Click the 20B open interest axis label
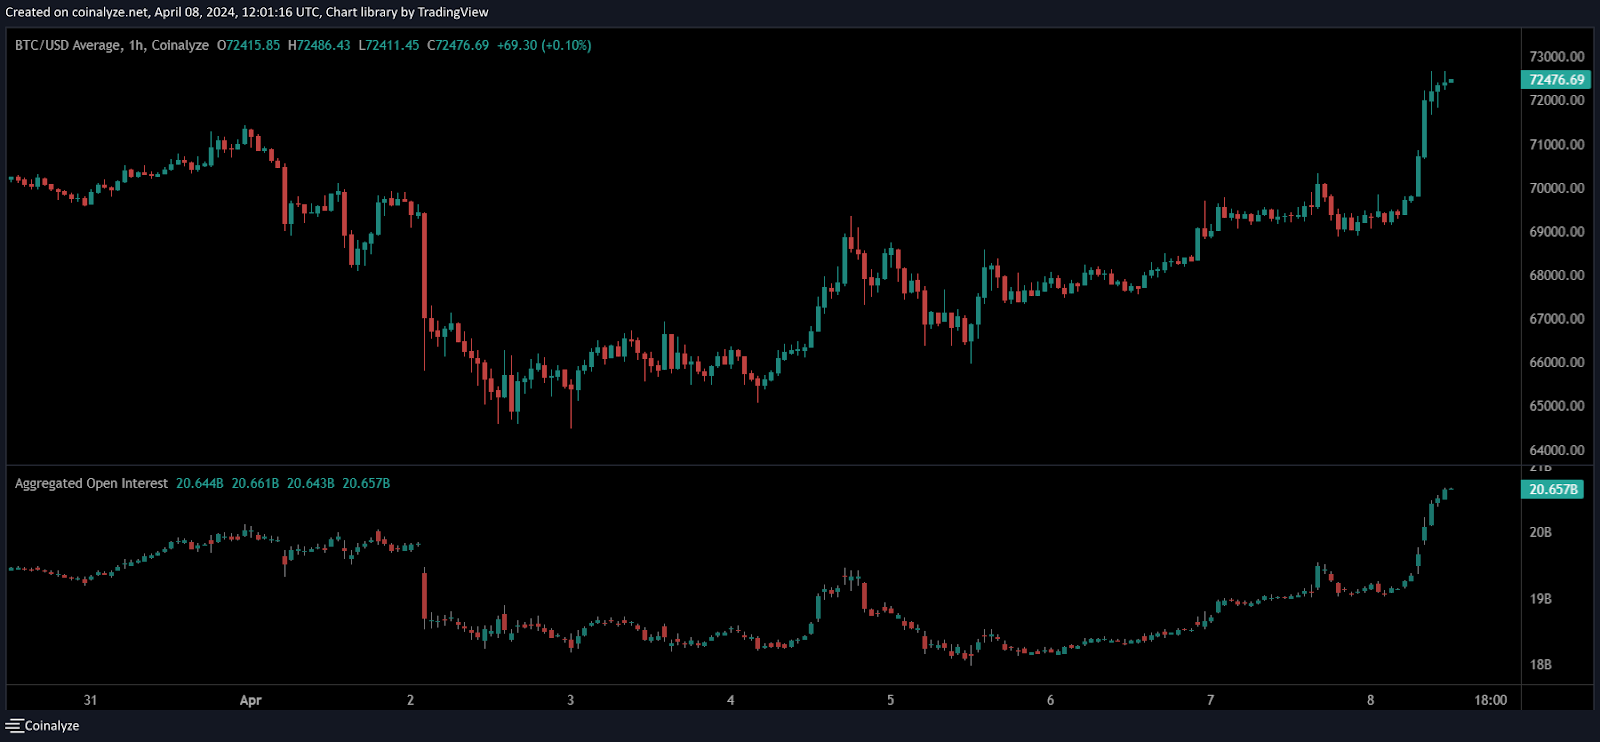The width and height of the screenshot is (1600, 742). [x=1541, y=532]
